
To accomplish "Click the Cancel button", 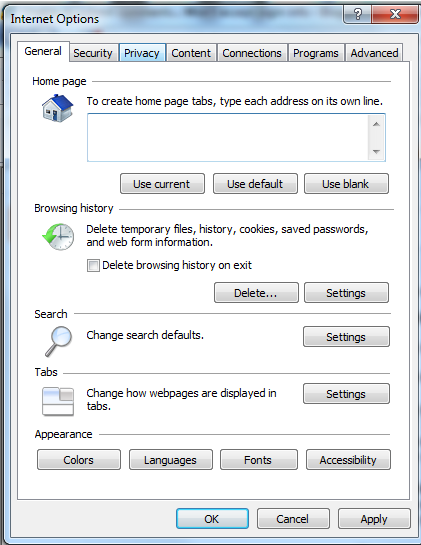I will click(x=293, y=519).
